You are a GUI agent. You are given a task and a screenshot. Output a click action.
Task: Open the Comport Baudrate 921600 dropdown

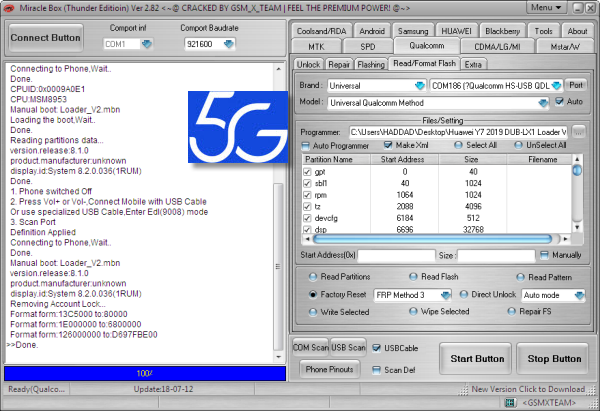pos(229,44)
